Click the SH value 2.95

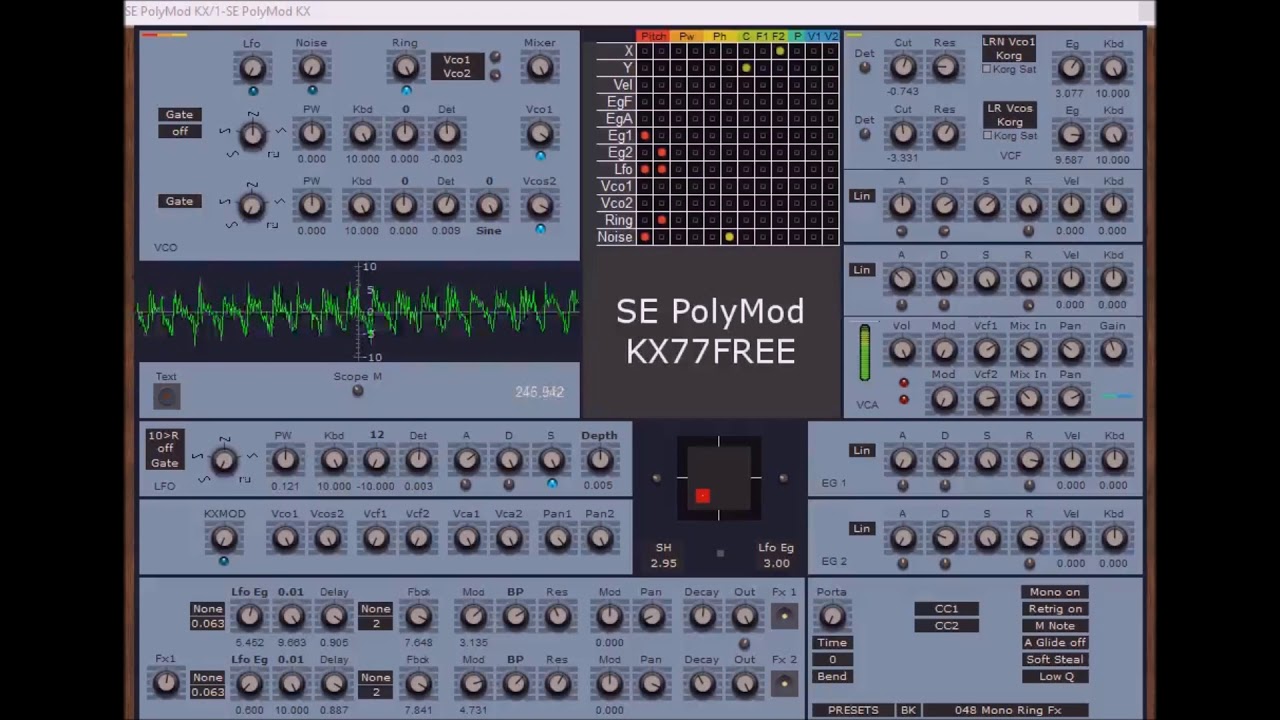[x=663, y=564]
